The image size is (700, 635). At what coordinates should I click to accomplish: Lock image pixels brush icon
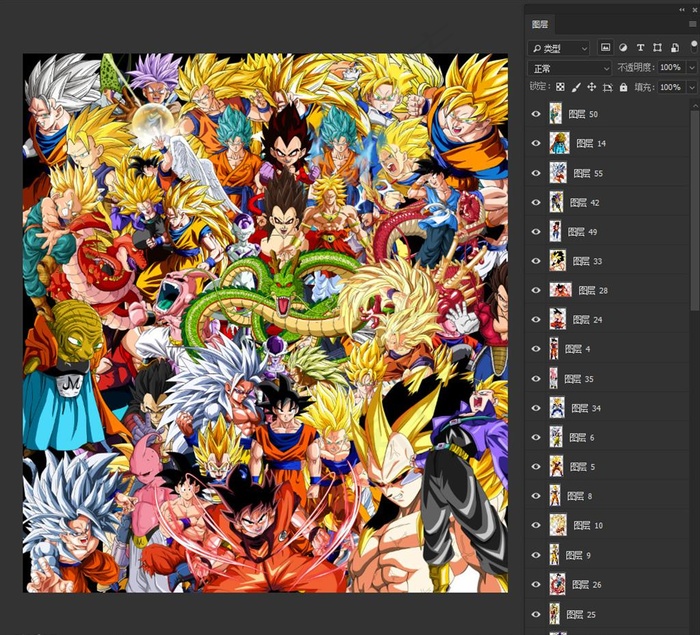pyautogui.click(x=576, y=87)
